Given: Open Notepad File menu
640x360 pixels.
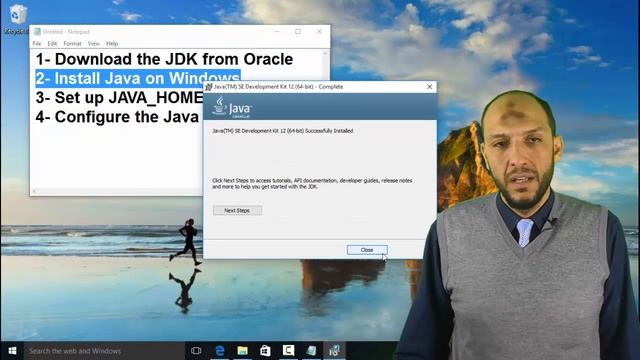Looking at the screenshot, I should (37, 43).
